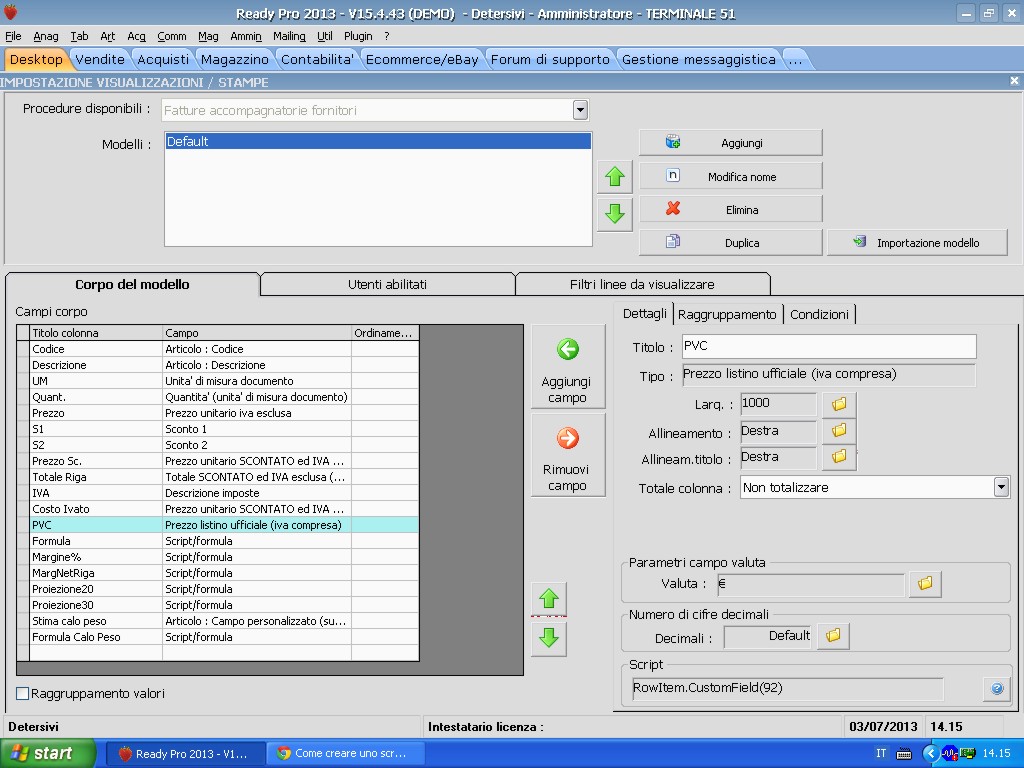Click the Titolo input field containing PVC
The height and width of the screenshot is (768, 1024).
pyautogui.click(x=829, y=346)
